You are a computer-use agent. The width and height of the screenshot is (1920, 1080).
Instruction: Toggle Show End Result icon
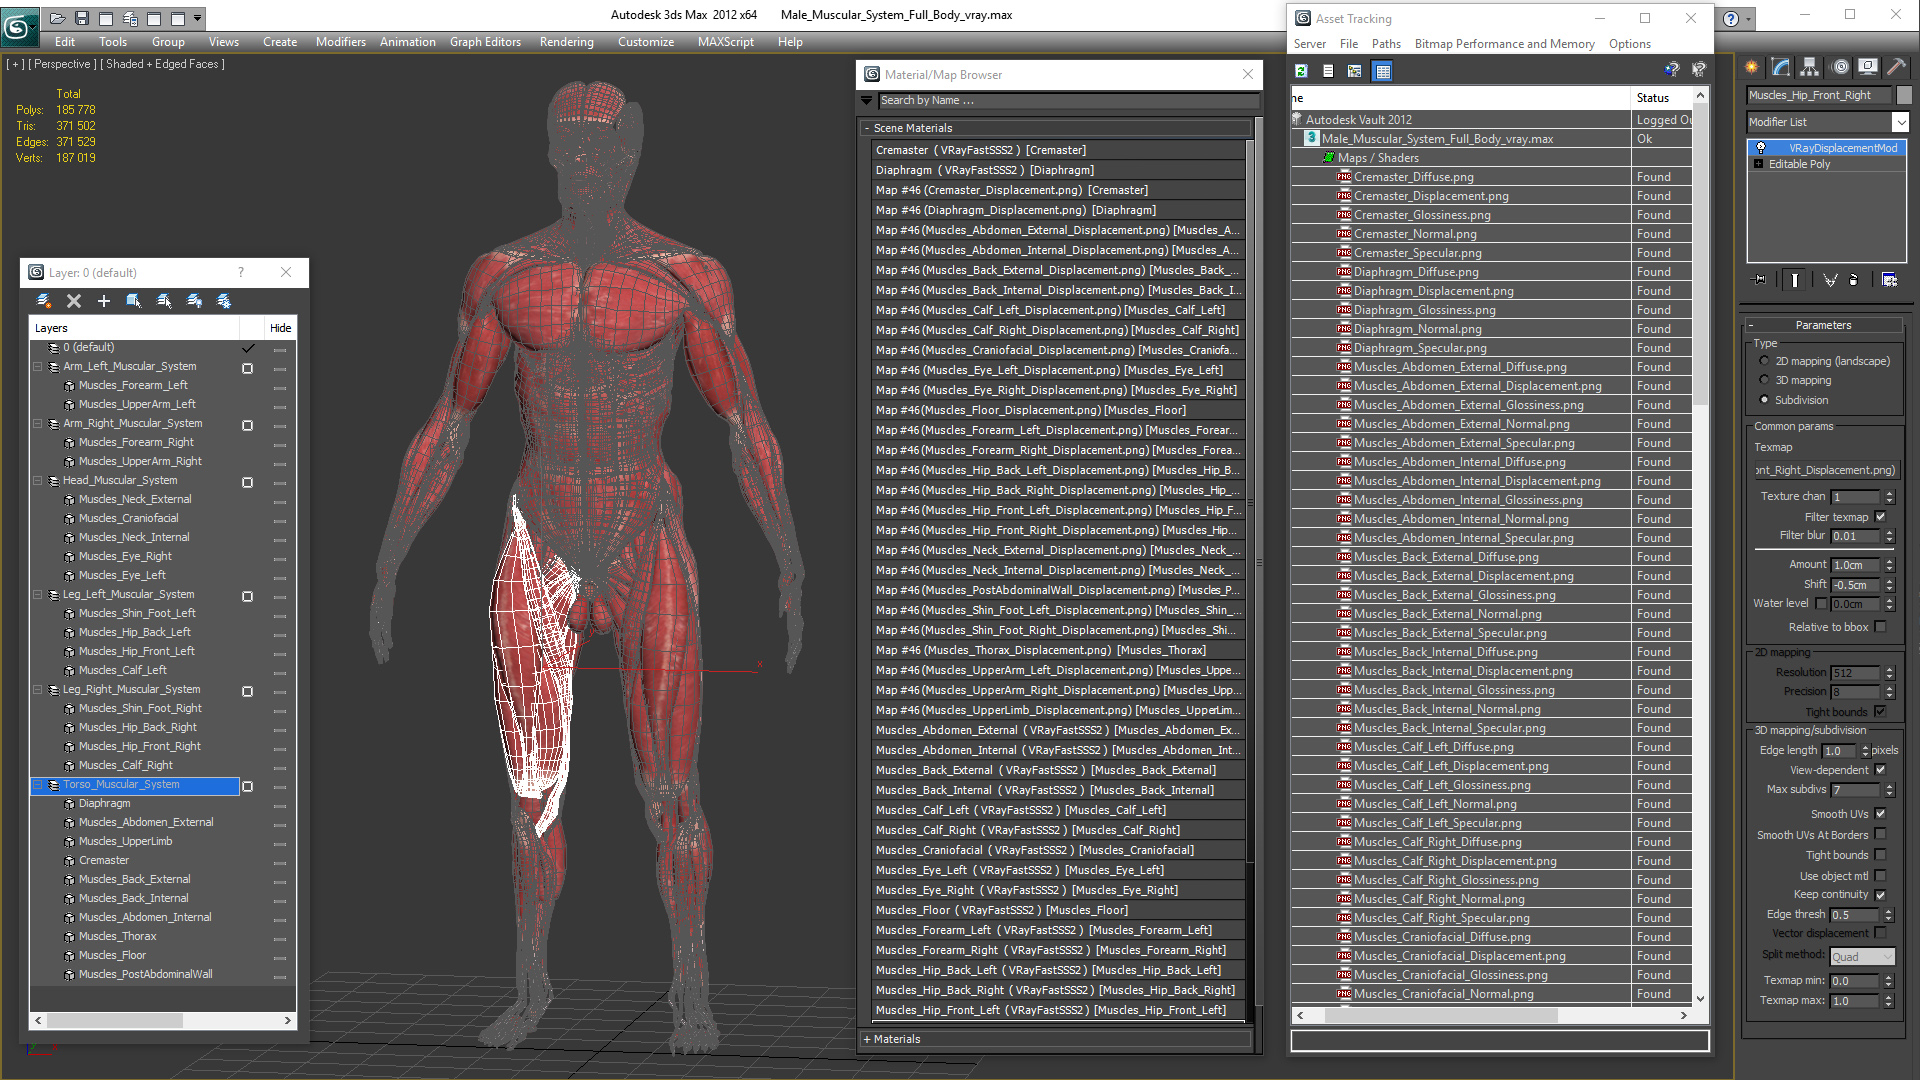[1795, 280]
